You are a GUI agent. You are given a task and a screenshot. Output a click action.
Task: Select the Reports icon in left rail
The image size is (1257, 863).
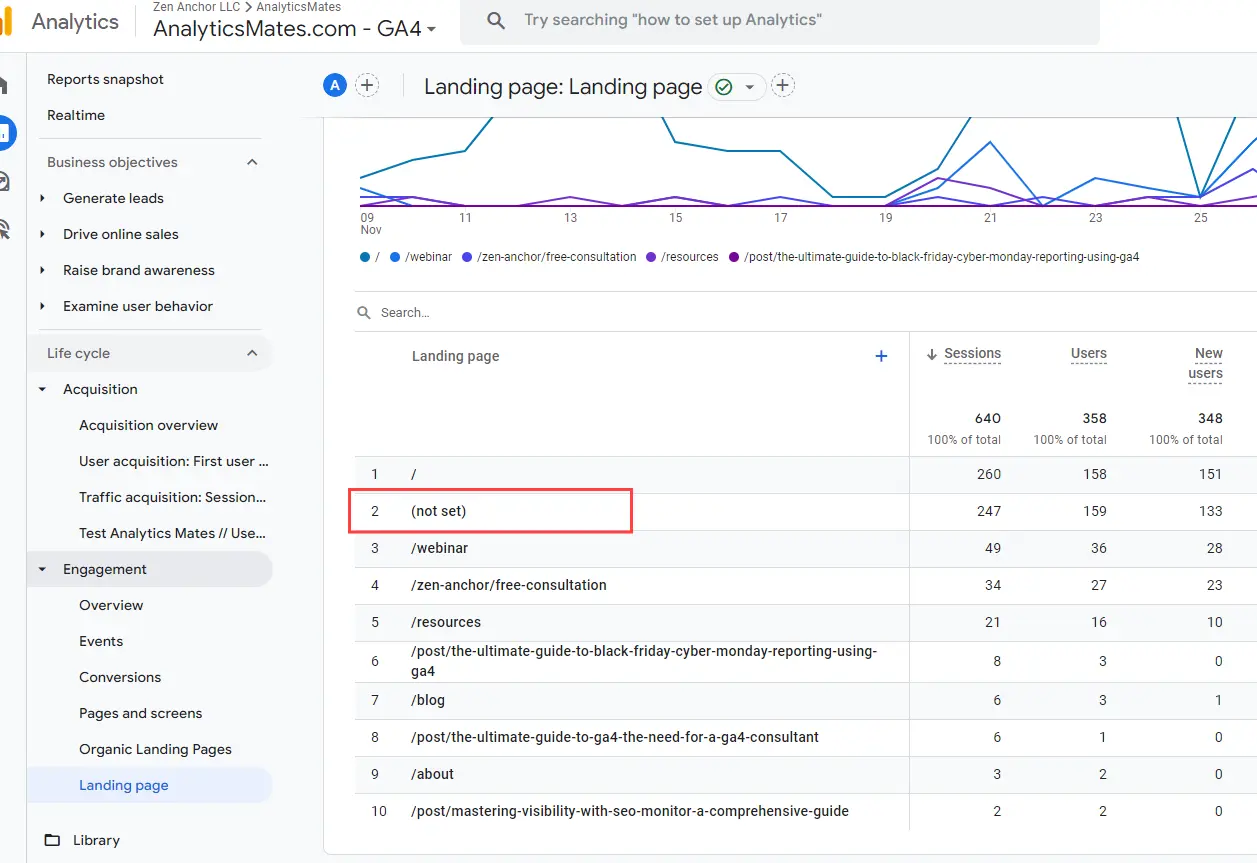tap(5, 132)
